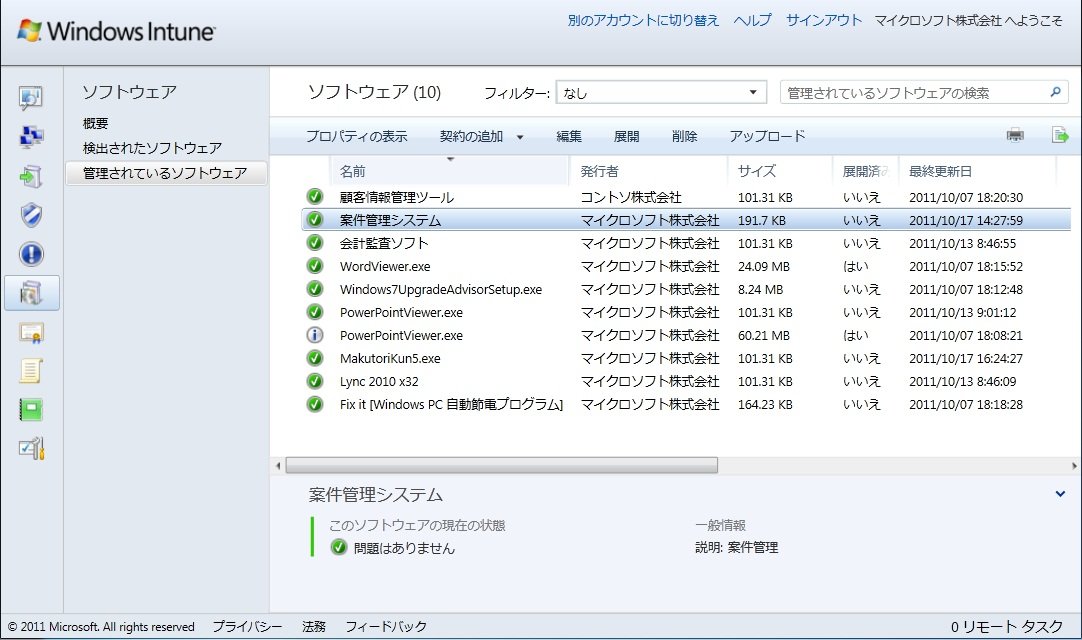1082x640 pixels.
Task: Click green check beside 問題はありません
Action: point(338,547)
